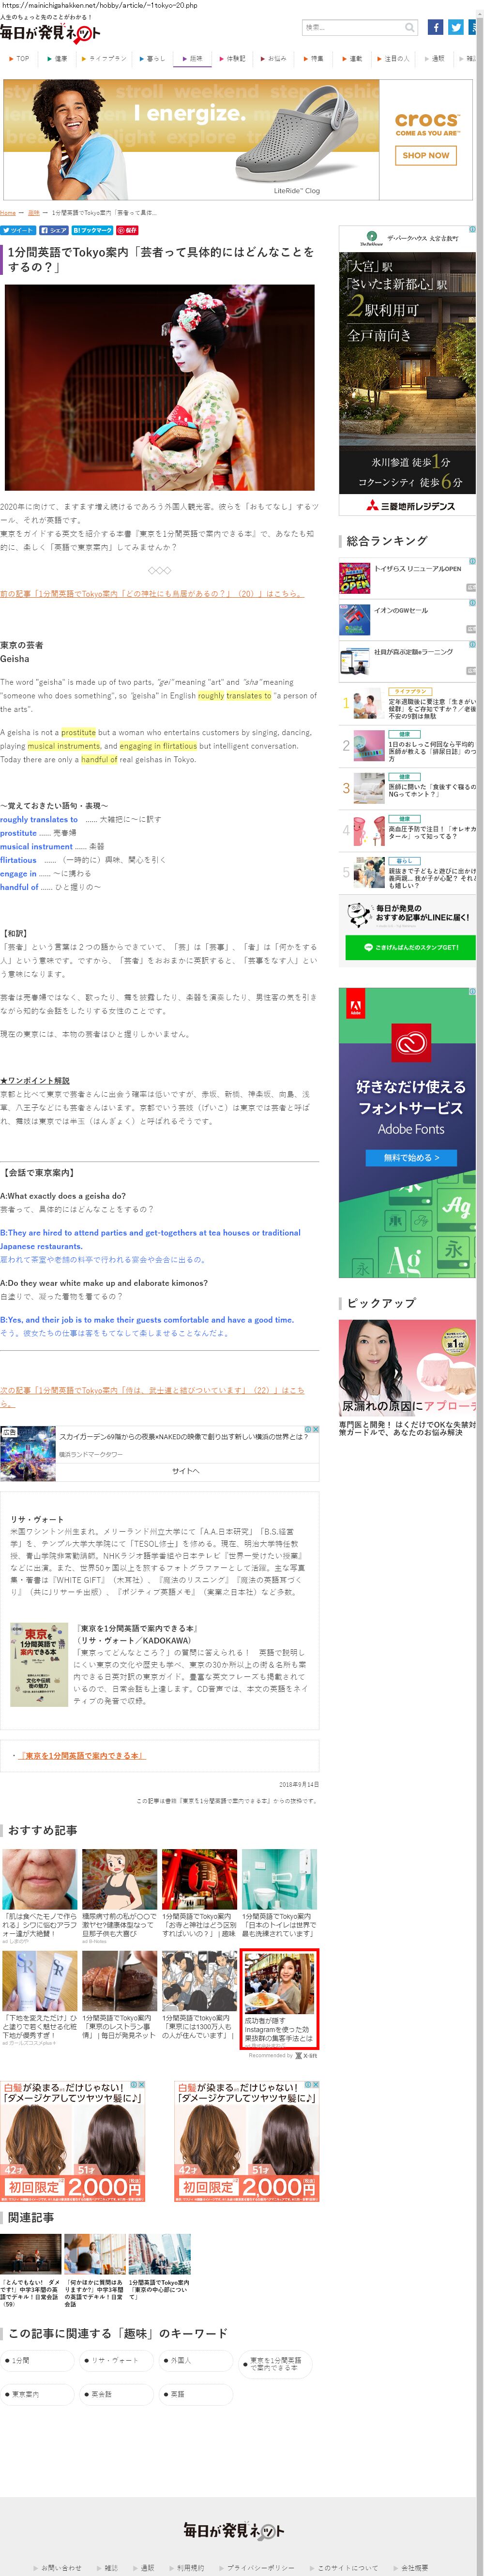Click the site logo in the header

pyautogui.click(x=50, y=33)
